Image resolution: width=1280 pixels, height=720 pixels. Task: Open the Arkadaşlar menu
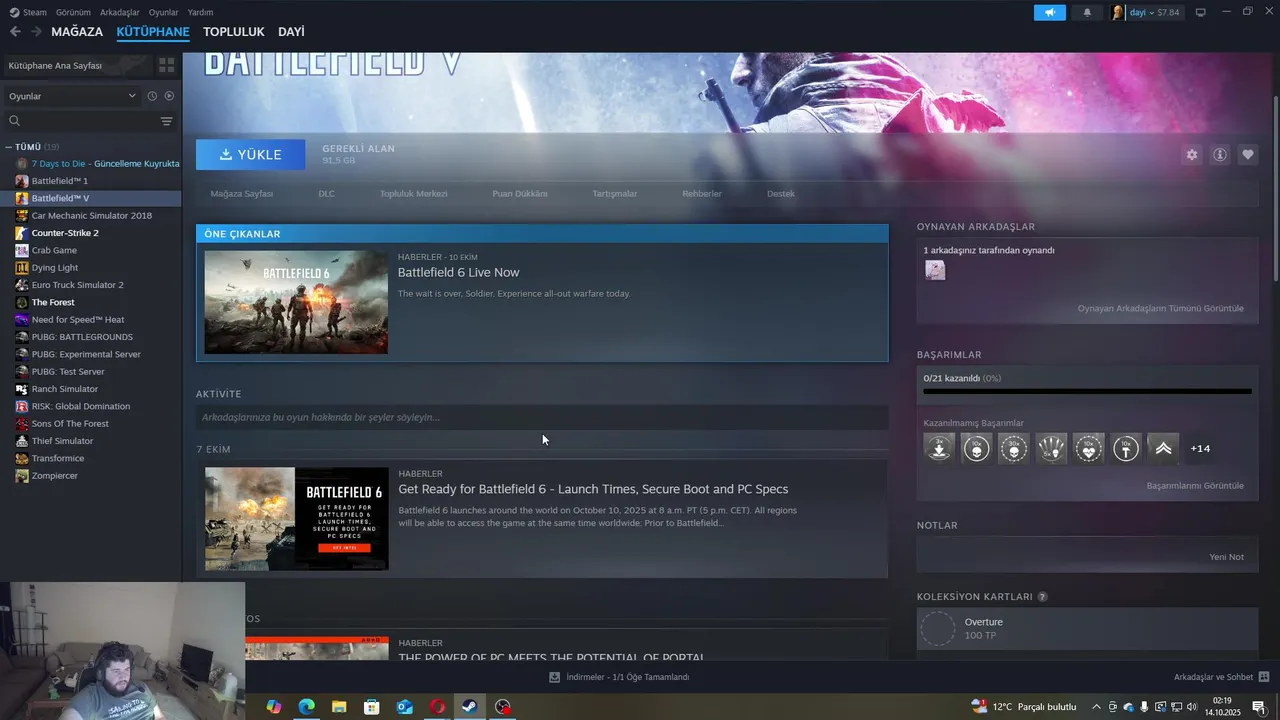click(120, 12)
